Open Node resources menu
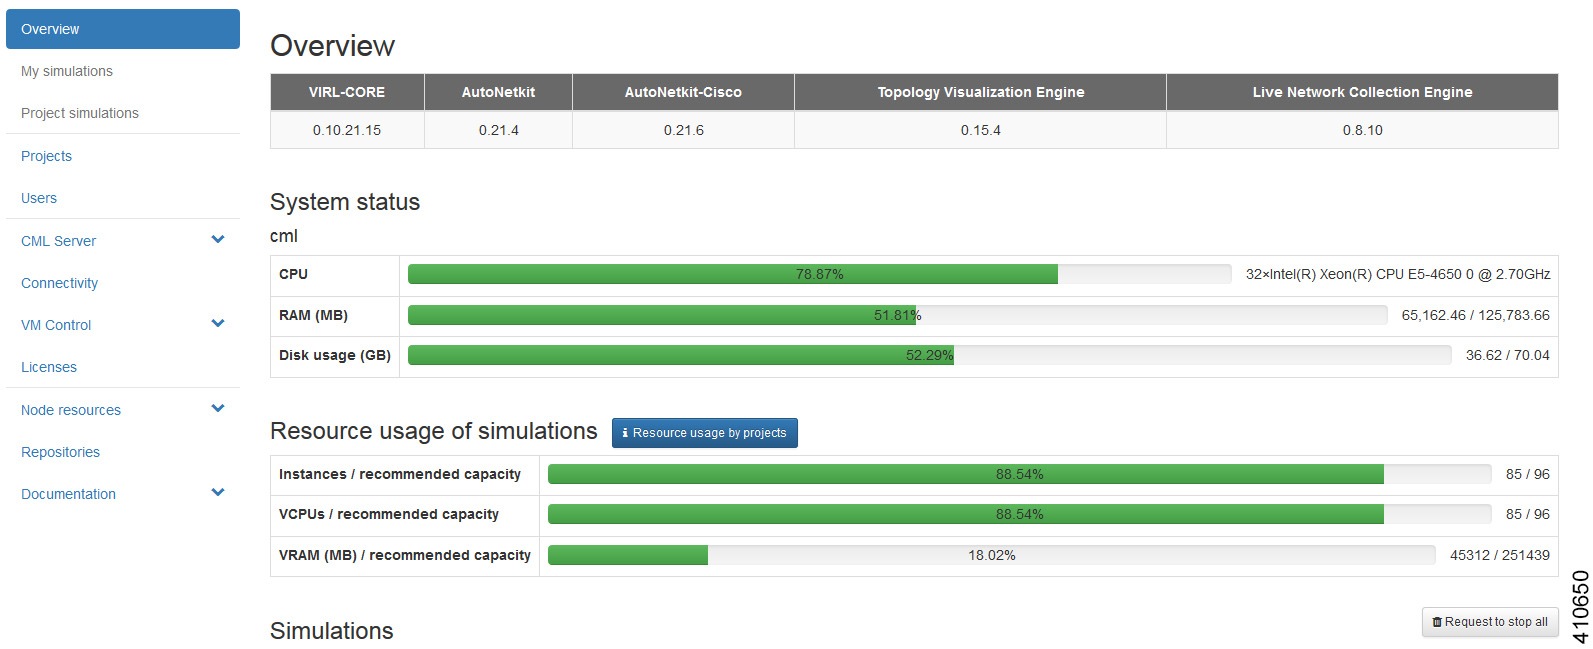Viewport: 1593px width, 649px height. (71, 410)
